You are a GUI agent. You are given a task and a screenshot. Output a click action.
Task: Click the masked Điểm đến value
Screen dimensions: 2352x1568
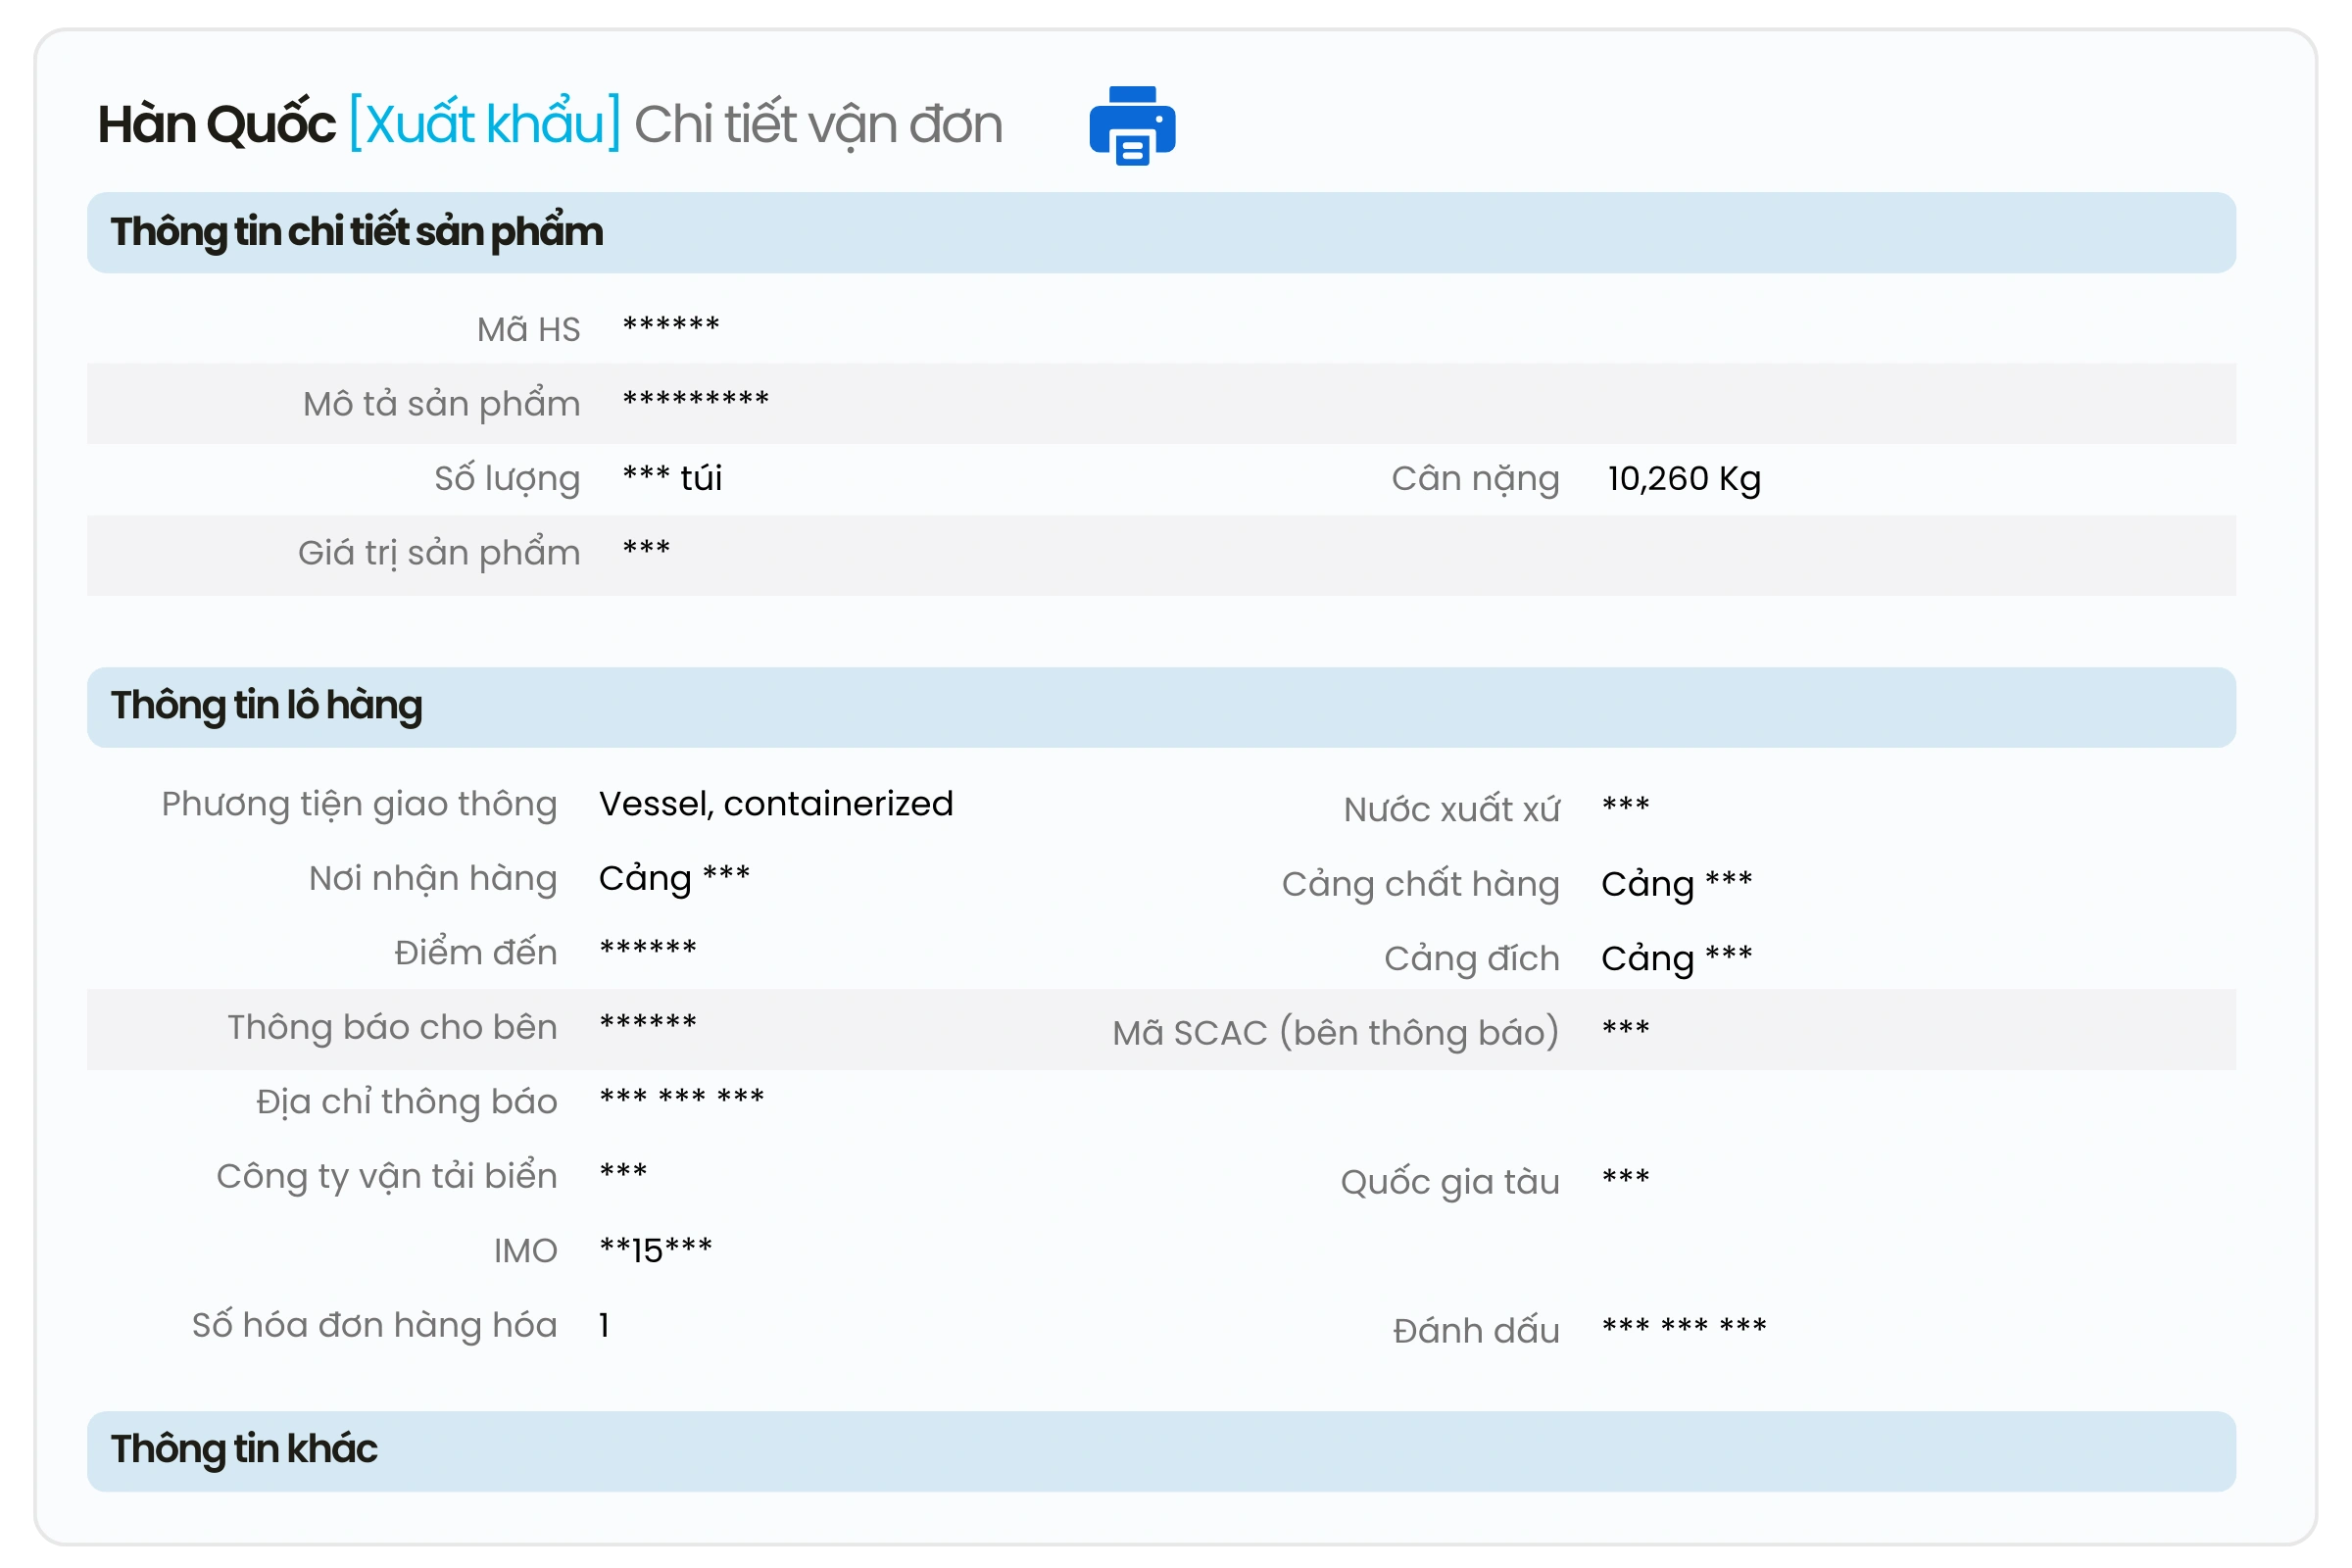click(648, 949)
